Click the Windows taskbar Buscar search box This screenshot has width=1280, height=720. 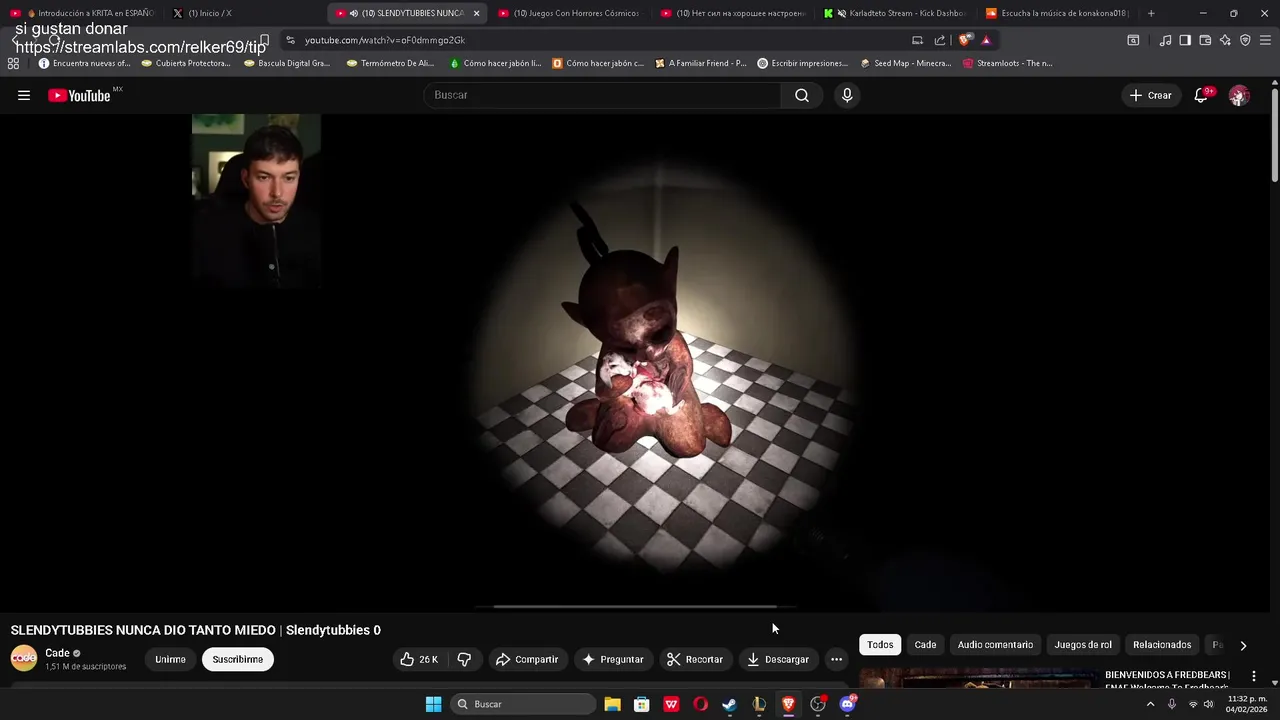click(x=522, y=704)
